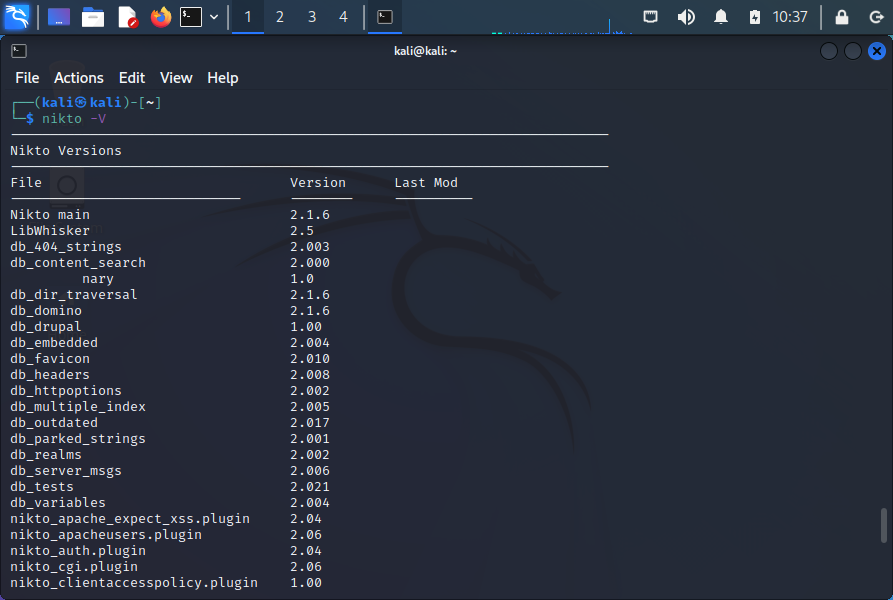Click the 'Version' column header
The image size is (893, 600).
(x=318, y=183)
